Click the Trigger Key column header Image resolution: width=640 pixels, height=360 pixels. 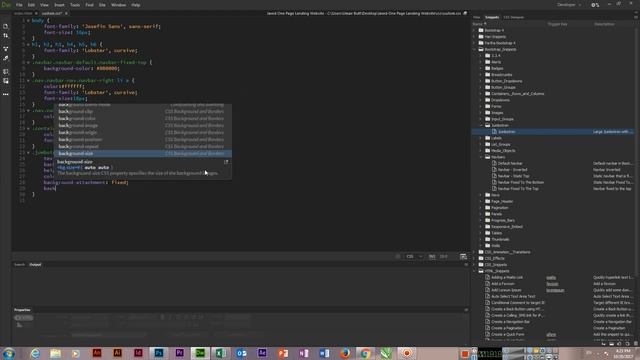click(558, 24)
